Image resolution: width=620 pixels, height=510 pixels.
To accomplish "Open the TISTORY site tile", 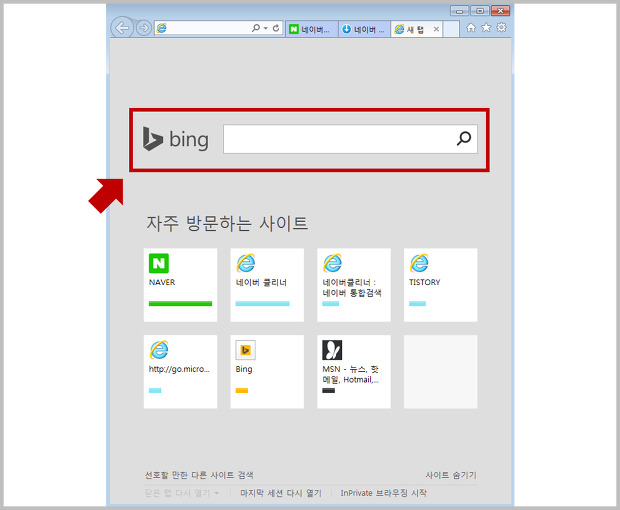I will (440, 285).
